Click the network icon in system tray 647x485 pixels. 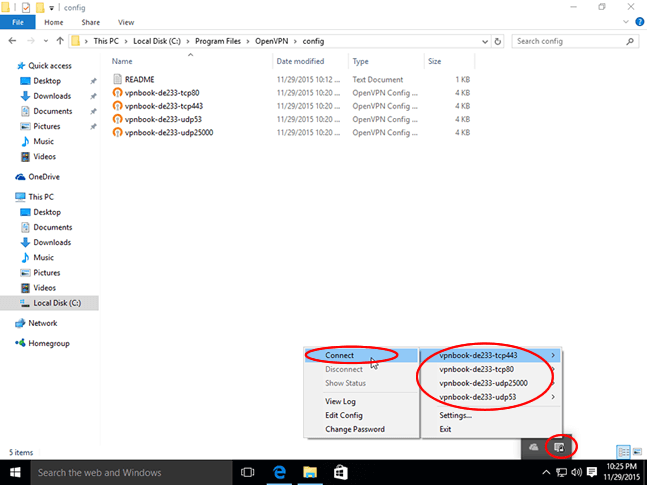561,472
